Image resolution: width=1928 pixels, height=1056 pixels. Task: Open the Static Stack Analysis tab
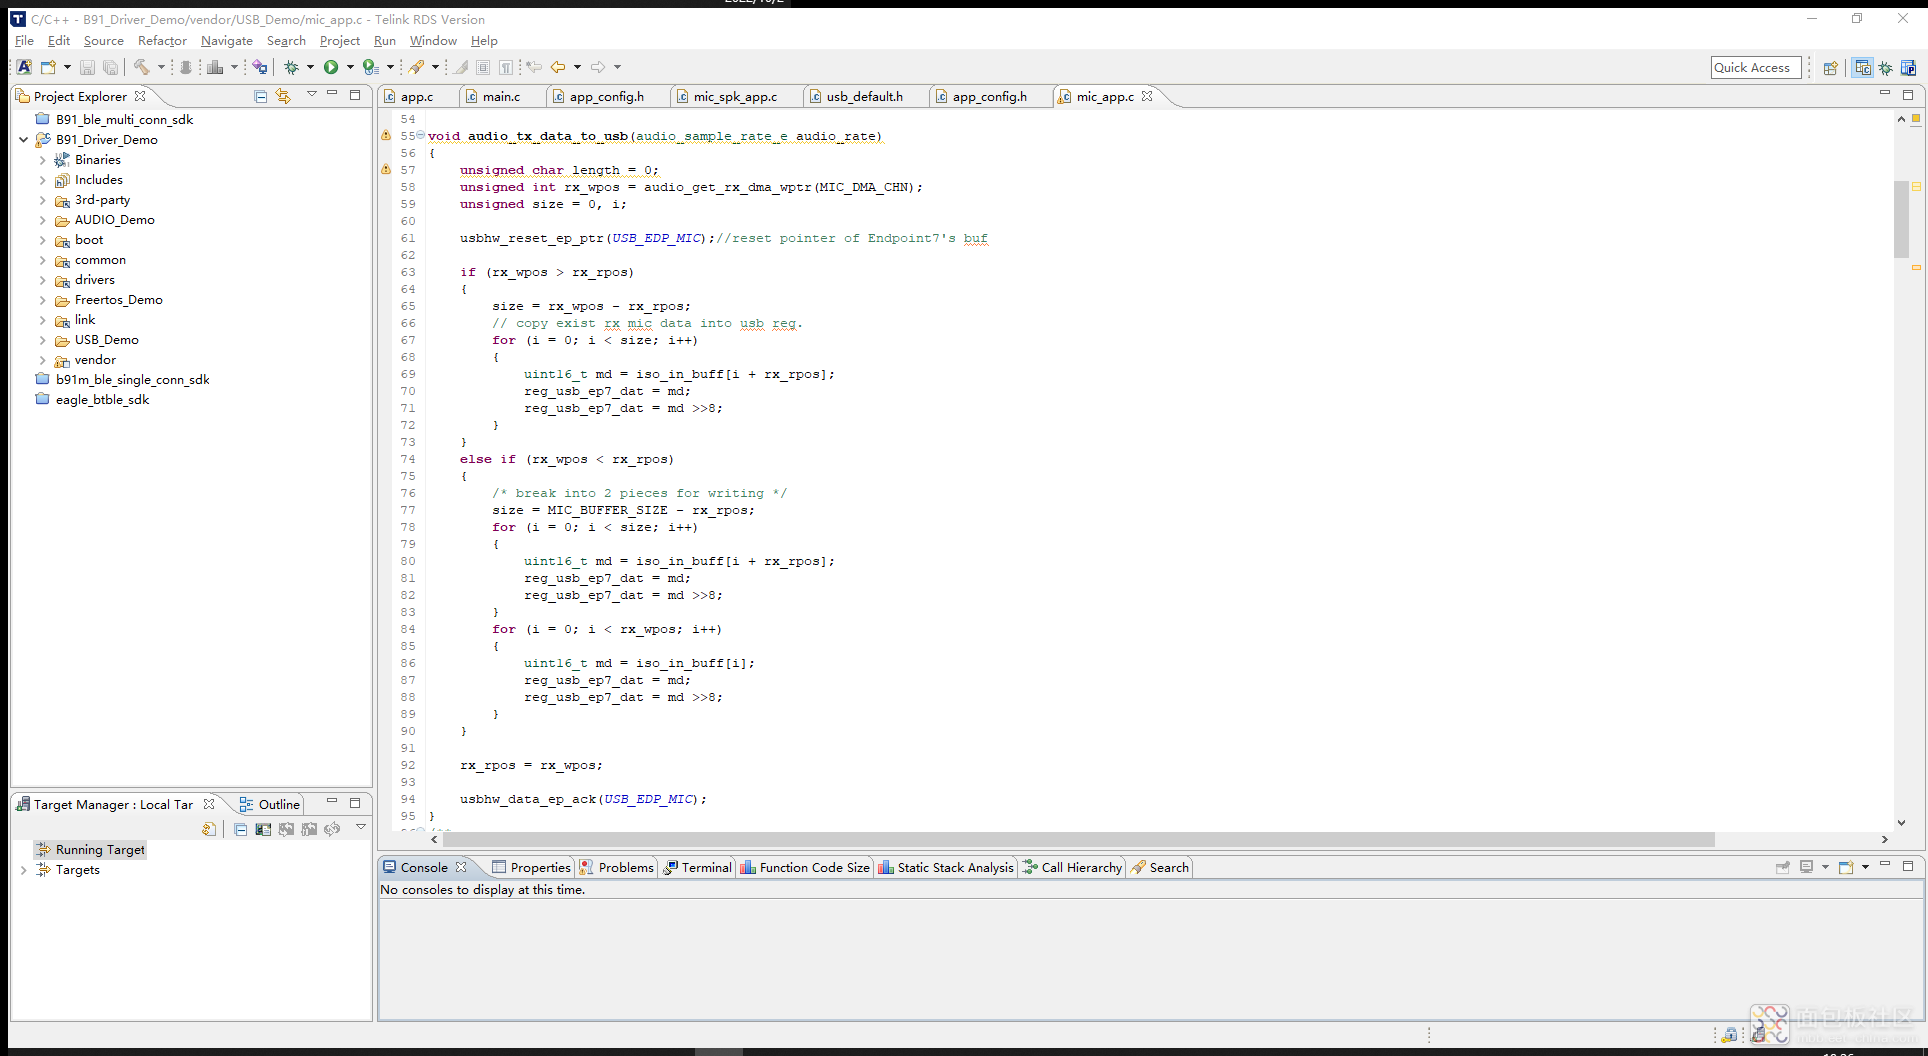point(946,867)
